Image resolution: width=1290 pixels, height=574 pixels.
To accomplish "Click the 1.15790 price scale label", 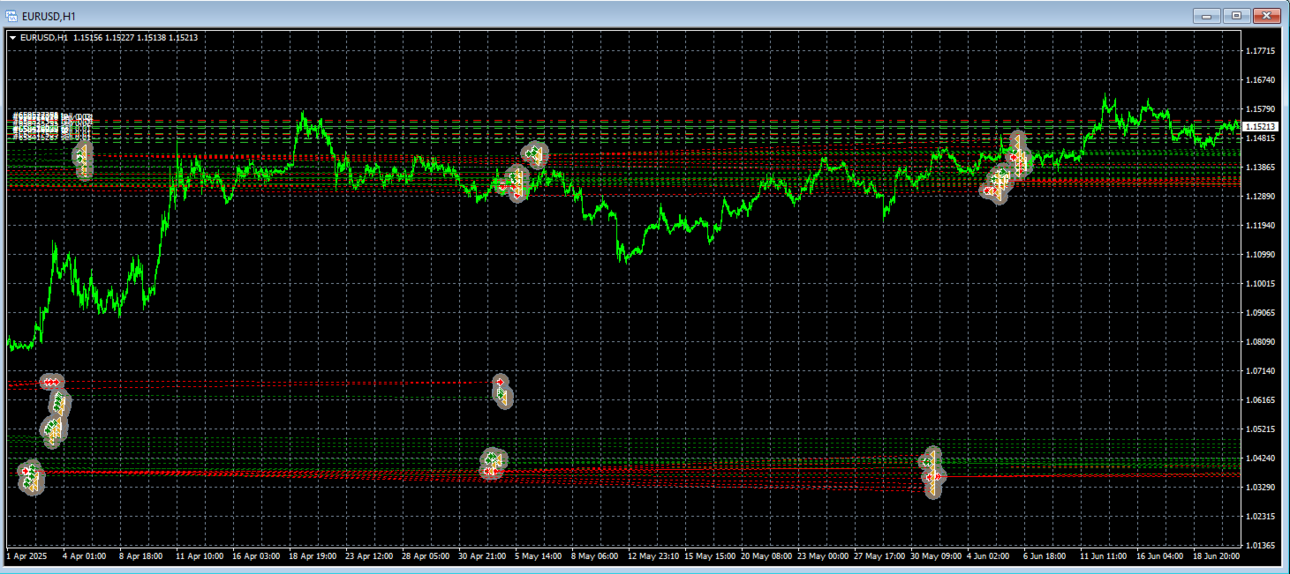I will 1262,109.
